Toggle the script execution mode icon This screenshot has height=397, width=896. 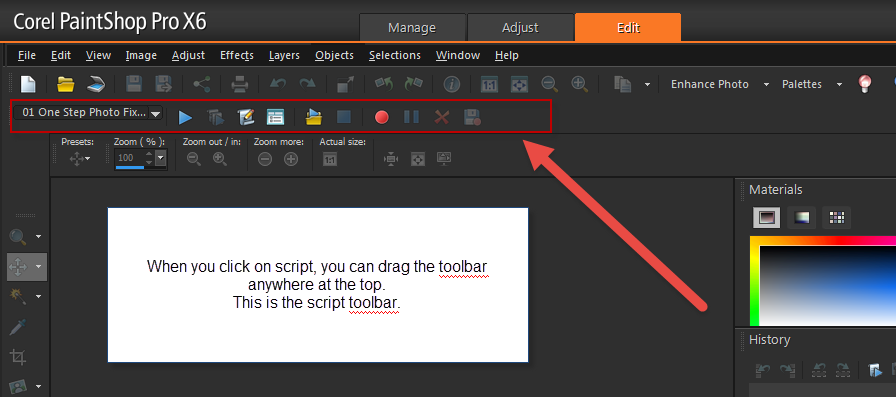(276, 118)
